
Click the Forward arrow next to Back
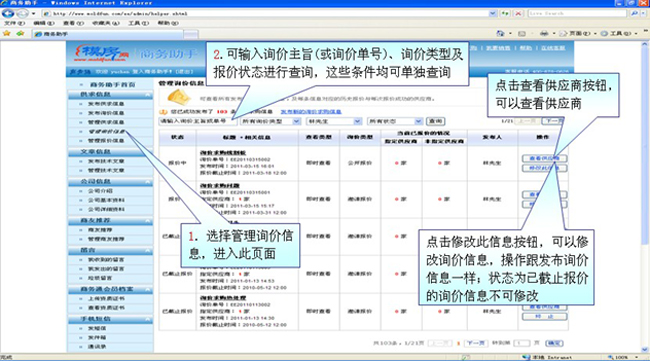click(x=22, y=14)
